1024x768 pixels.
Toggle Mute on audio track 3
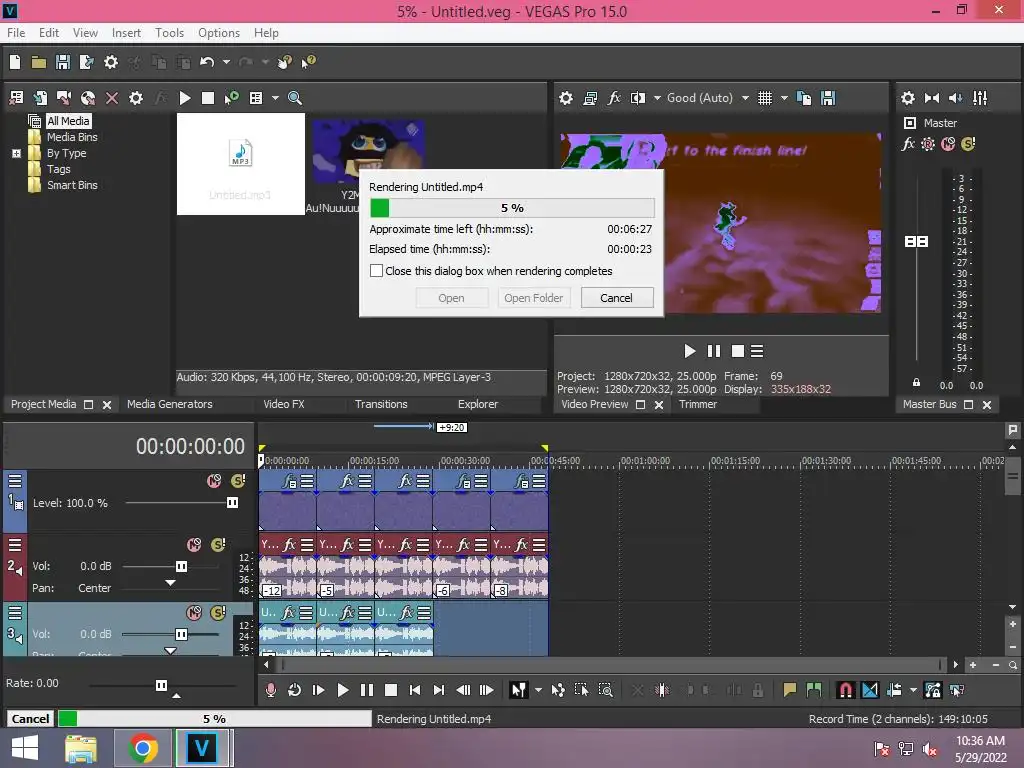(x=194, y=613)
